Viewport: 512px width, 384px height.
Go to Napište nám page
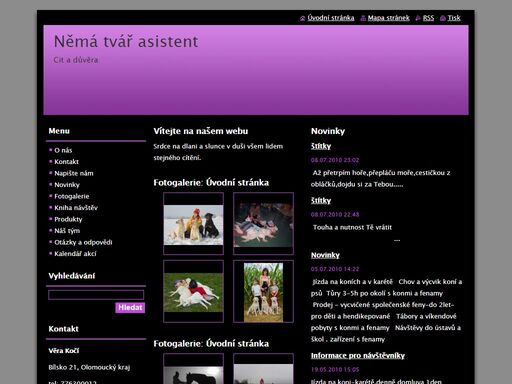point(74,173)
